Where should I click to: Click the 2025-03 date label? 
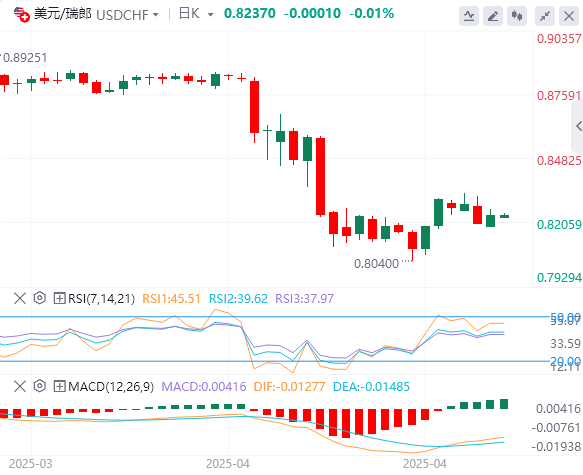30,464
